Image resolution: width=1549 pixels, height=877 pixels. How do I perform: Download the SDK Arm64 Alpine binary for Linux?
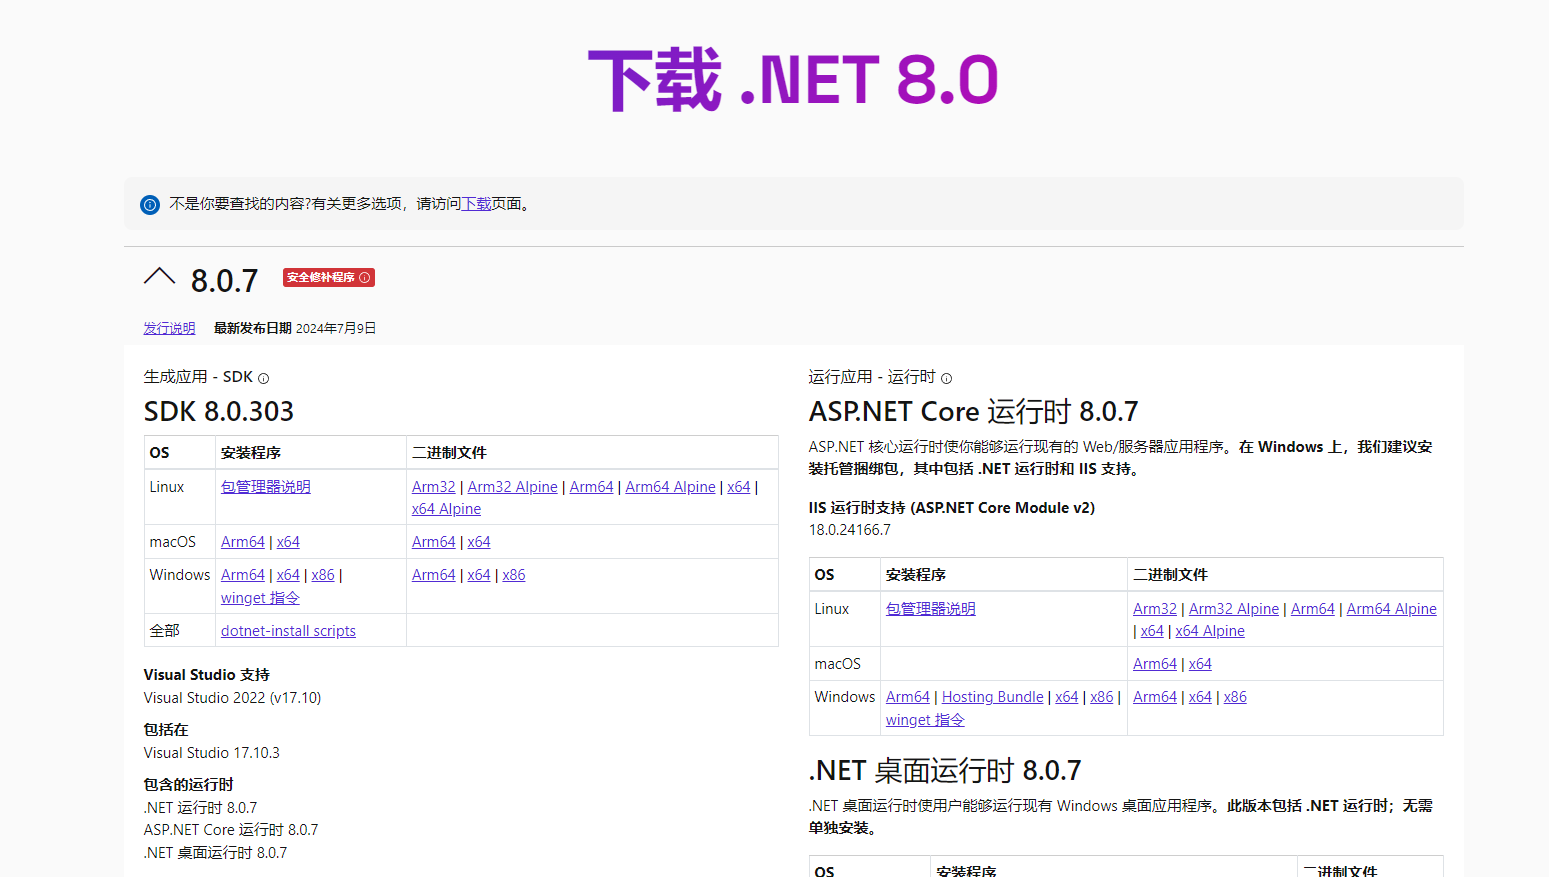click(670, 486)
